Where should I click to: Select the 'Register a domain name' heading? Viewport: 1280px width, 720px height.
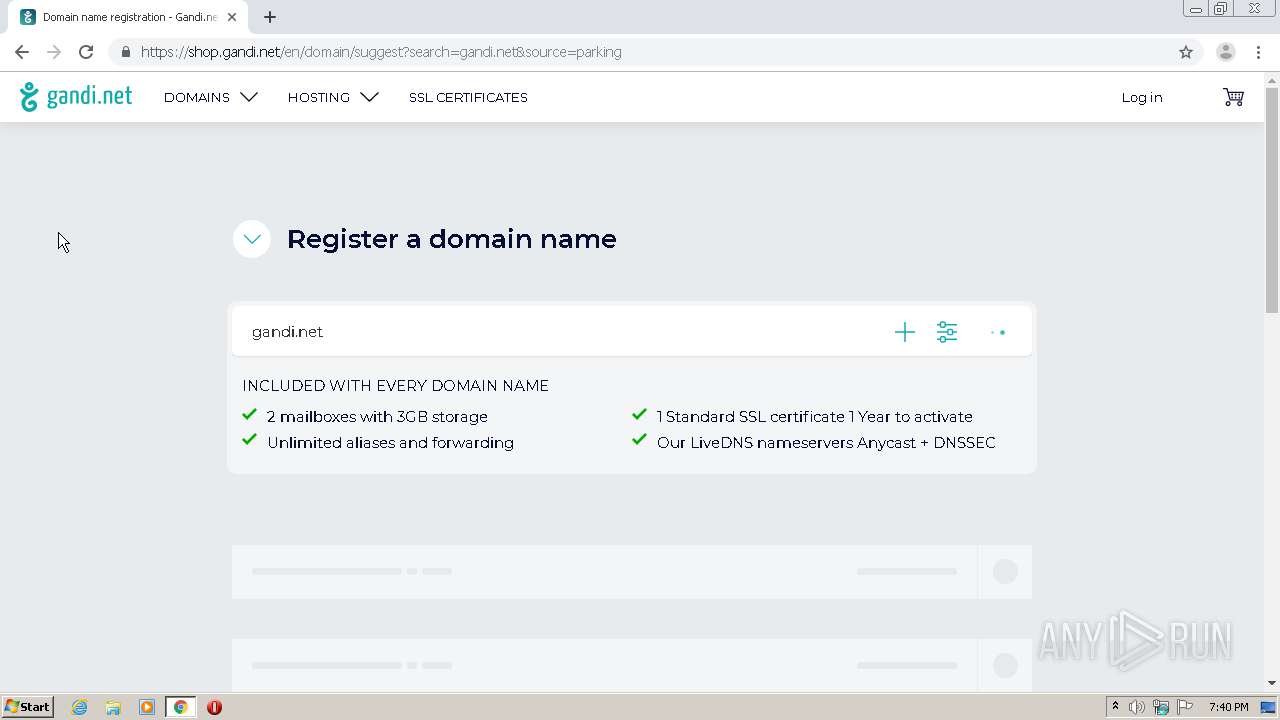(452, 239)
